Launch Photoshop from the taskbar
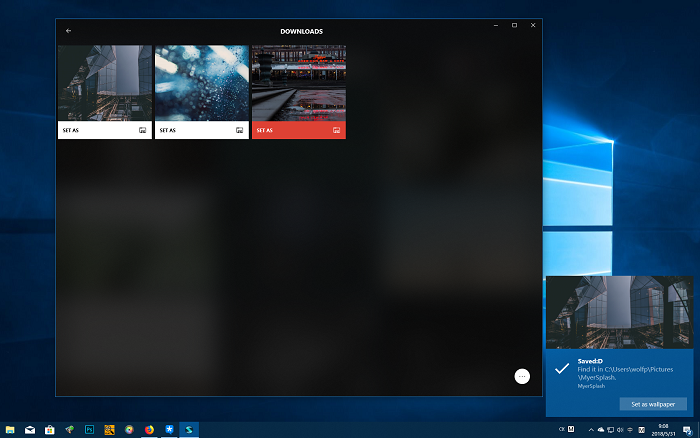700x438 pixels. tap(89, 430)
